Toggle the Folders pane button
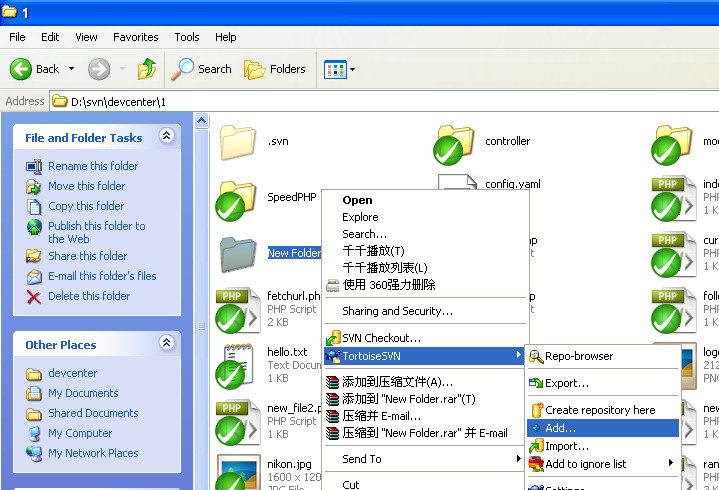This screenshot has height=490, width=719. 275,69
